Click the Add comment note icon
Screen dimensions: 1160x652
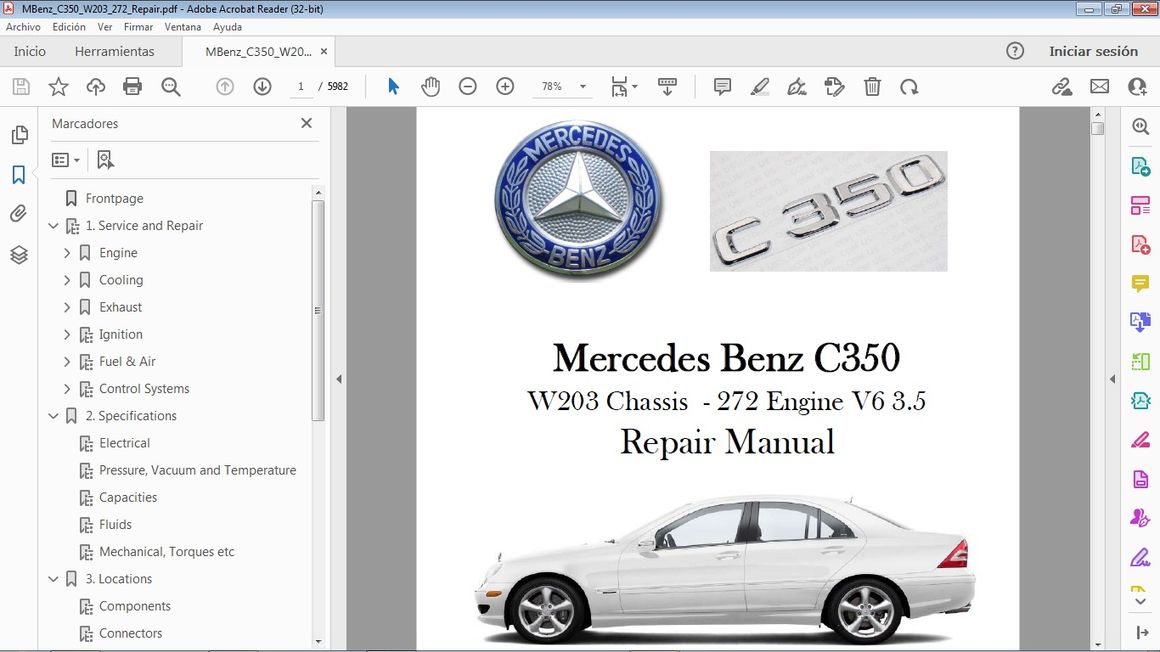pos(722,87)
